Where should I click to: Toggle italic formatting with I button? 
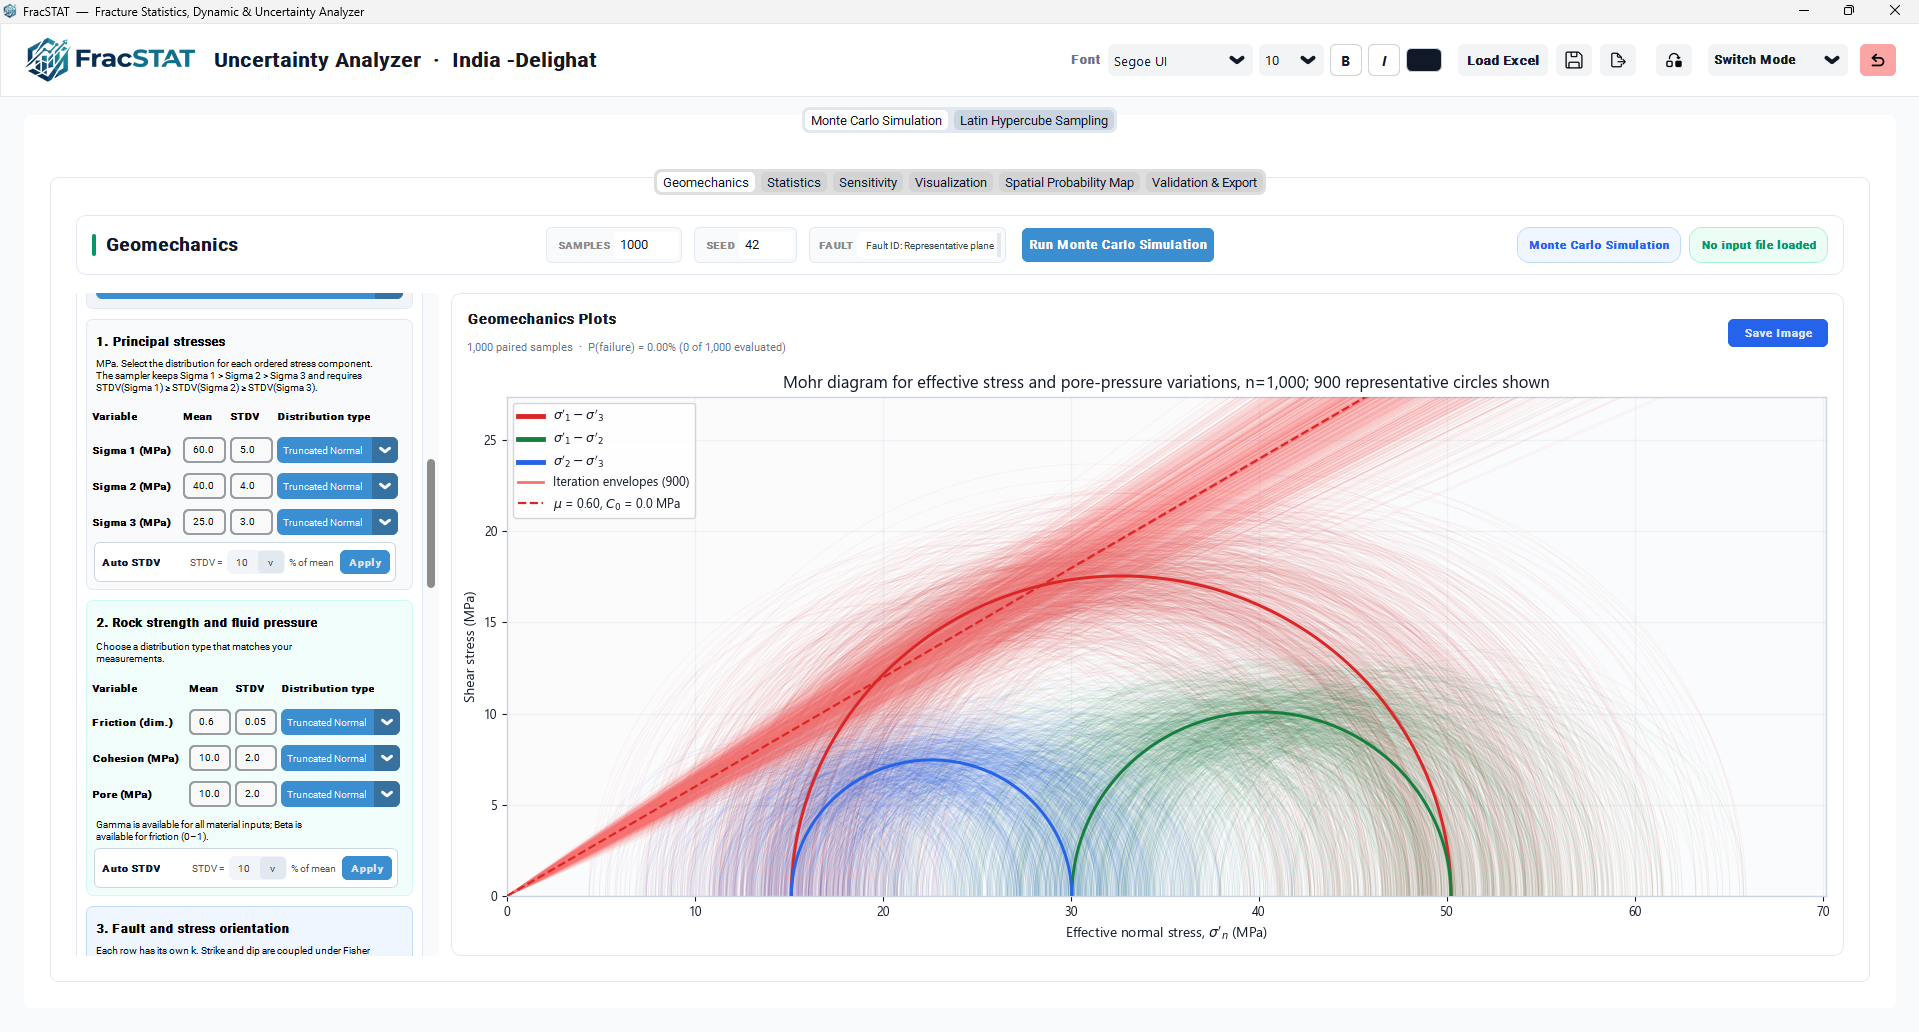coord(1384,60)
